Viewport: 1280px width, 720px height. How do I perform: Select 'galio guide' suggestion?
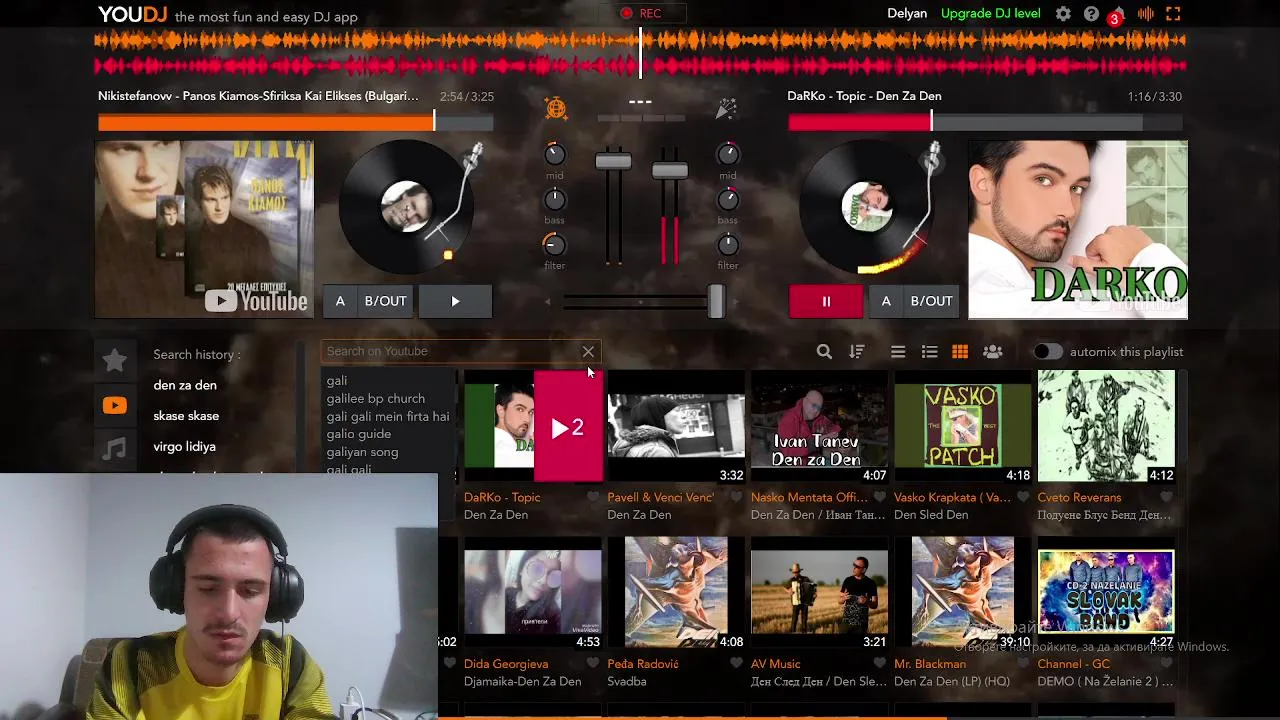[x=359, y=434]
